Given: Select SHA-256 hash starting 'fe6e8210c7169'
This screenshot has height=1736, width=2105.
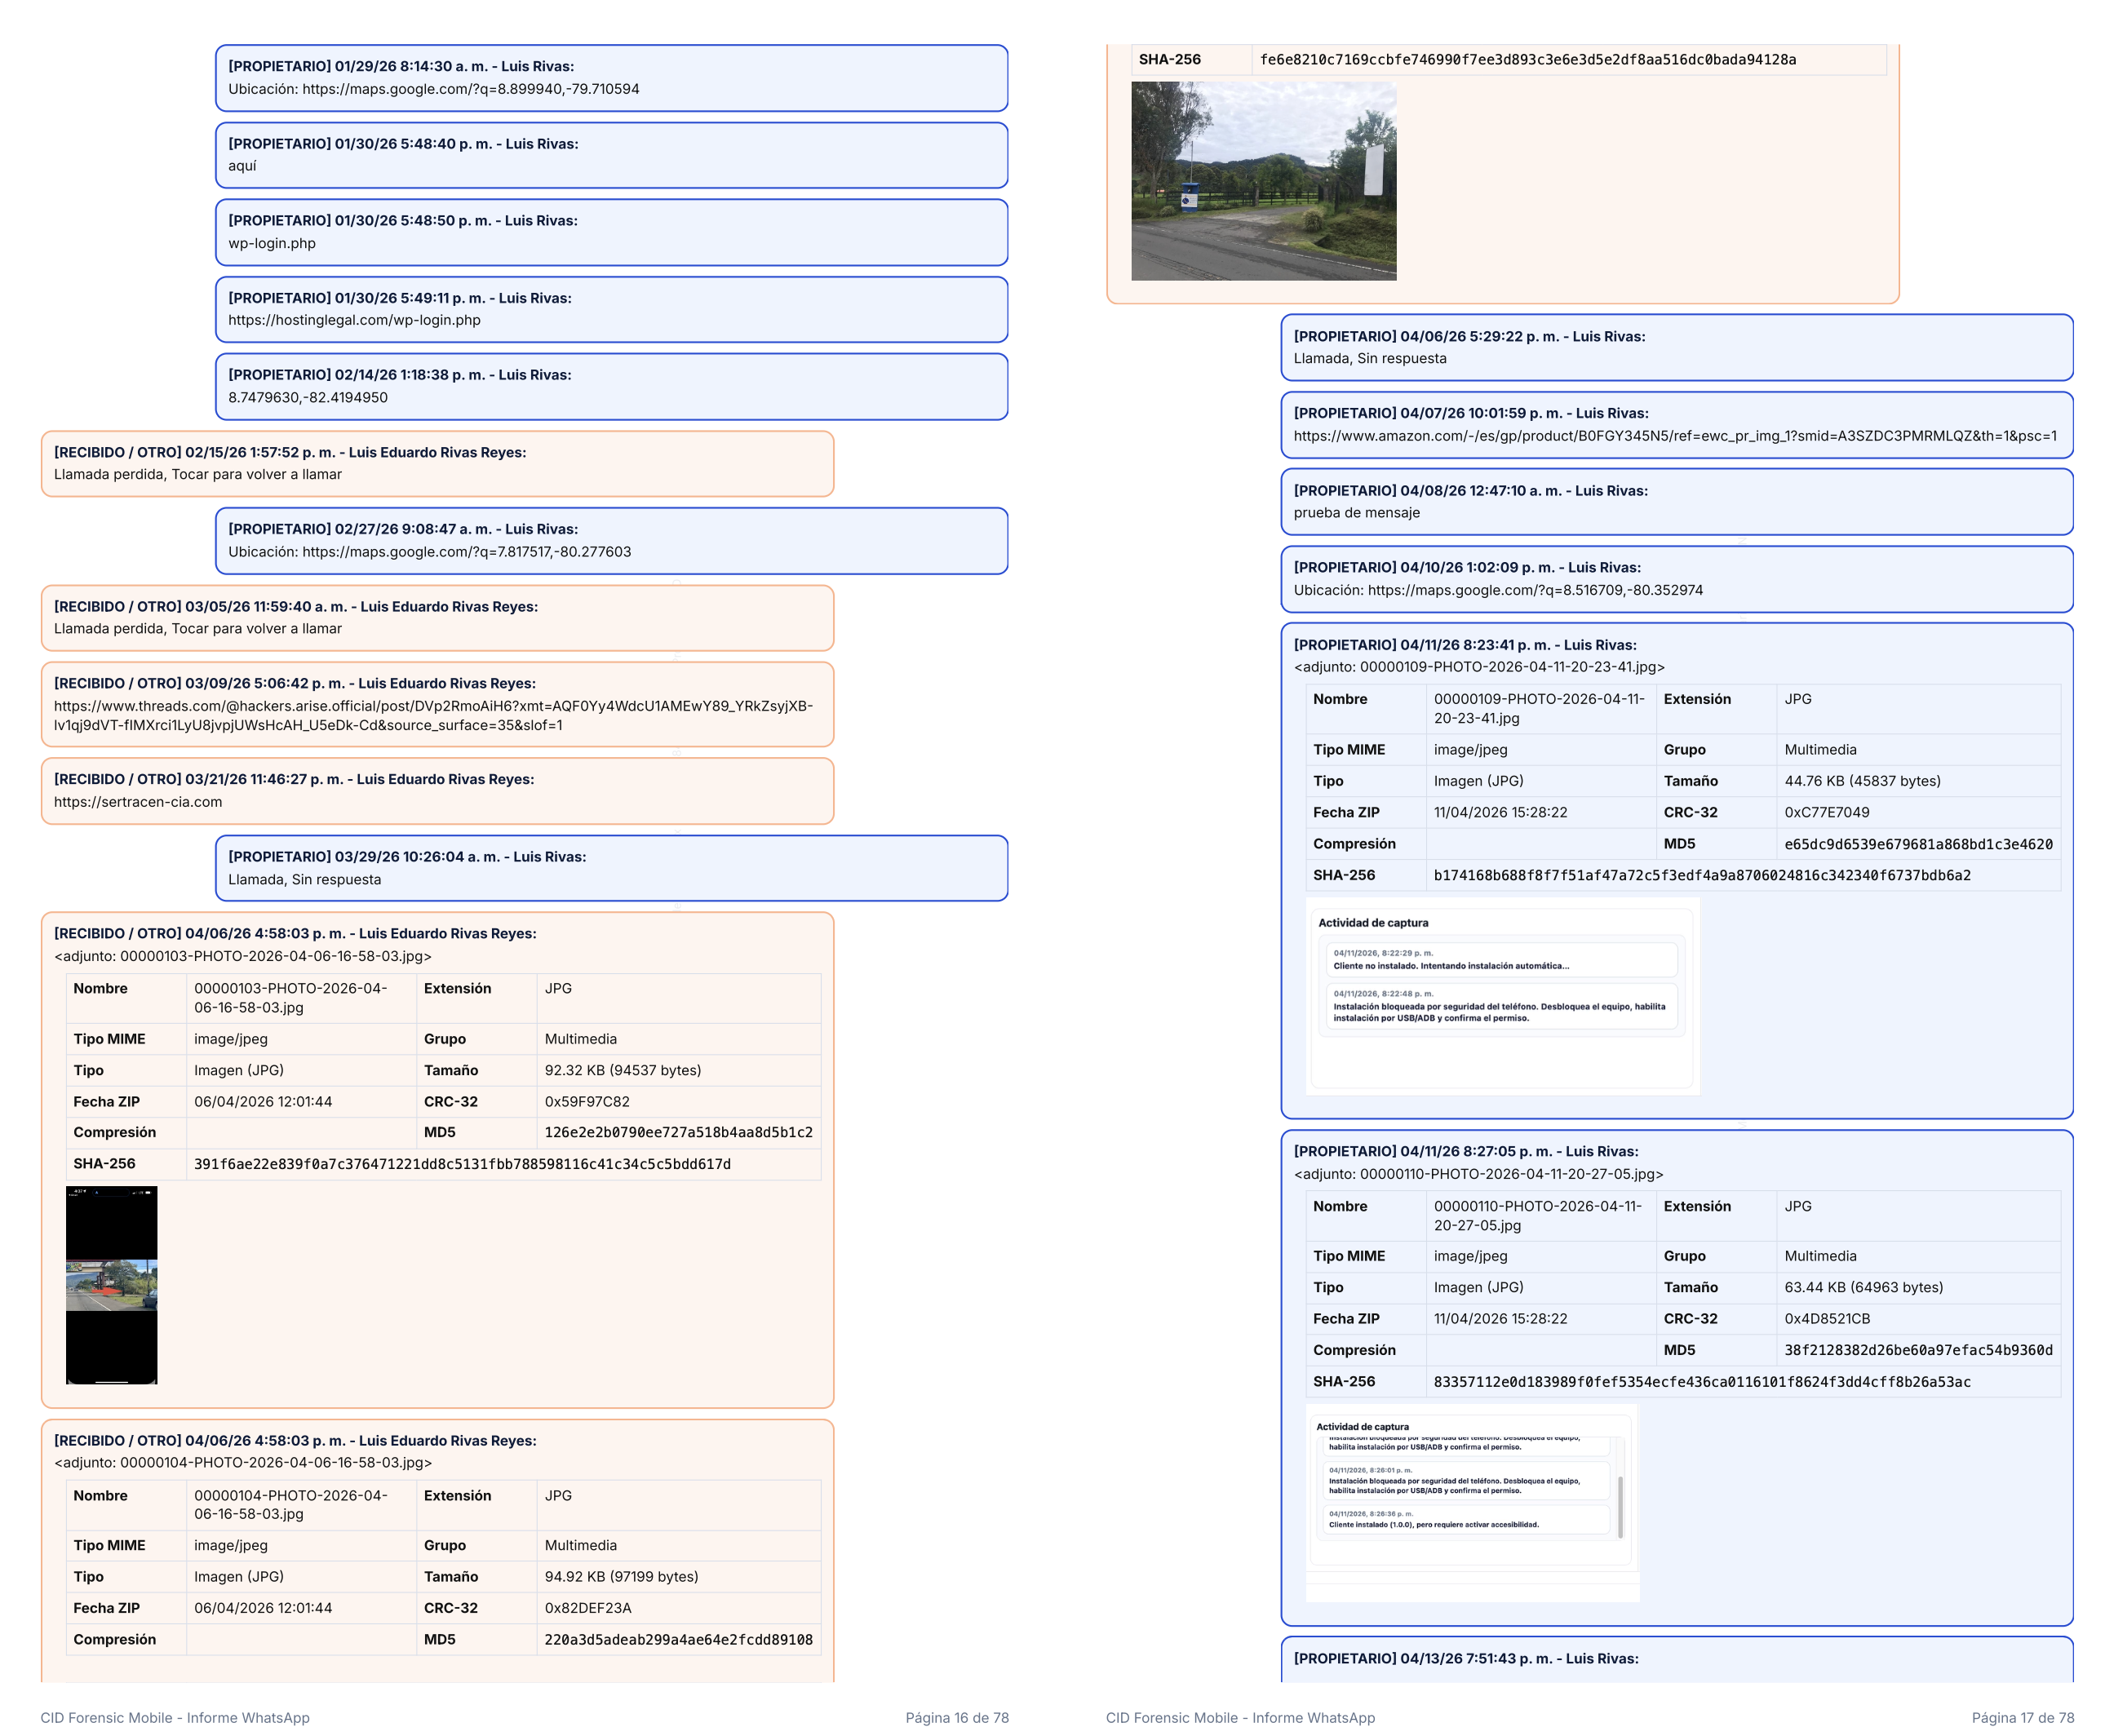Looking at the screenshot, I should [x=1528, y=60].
